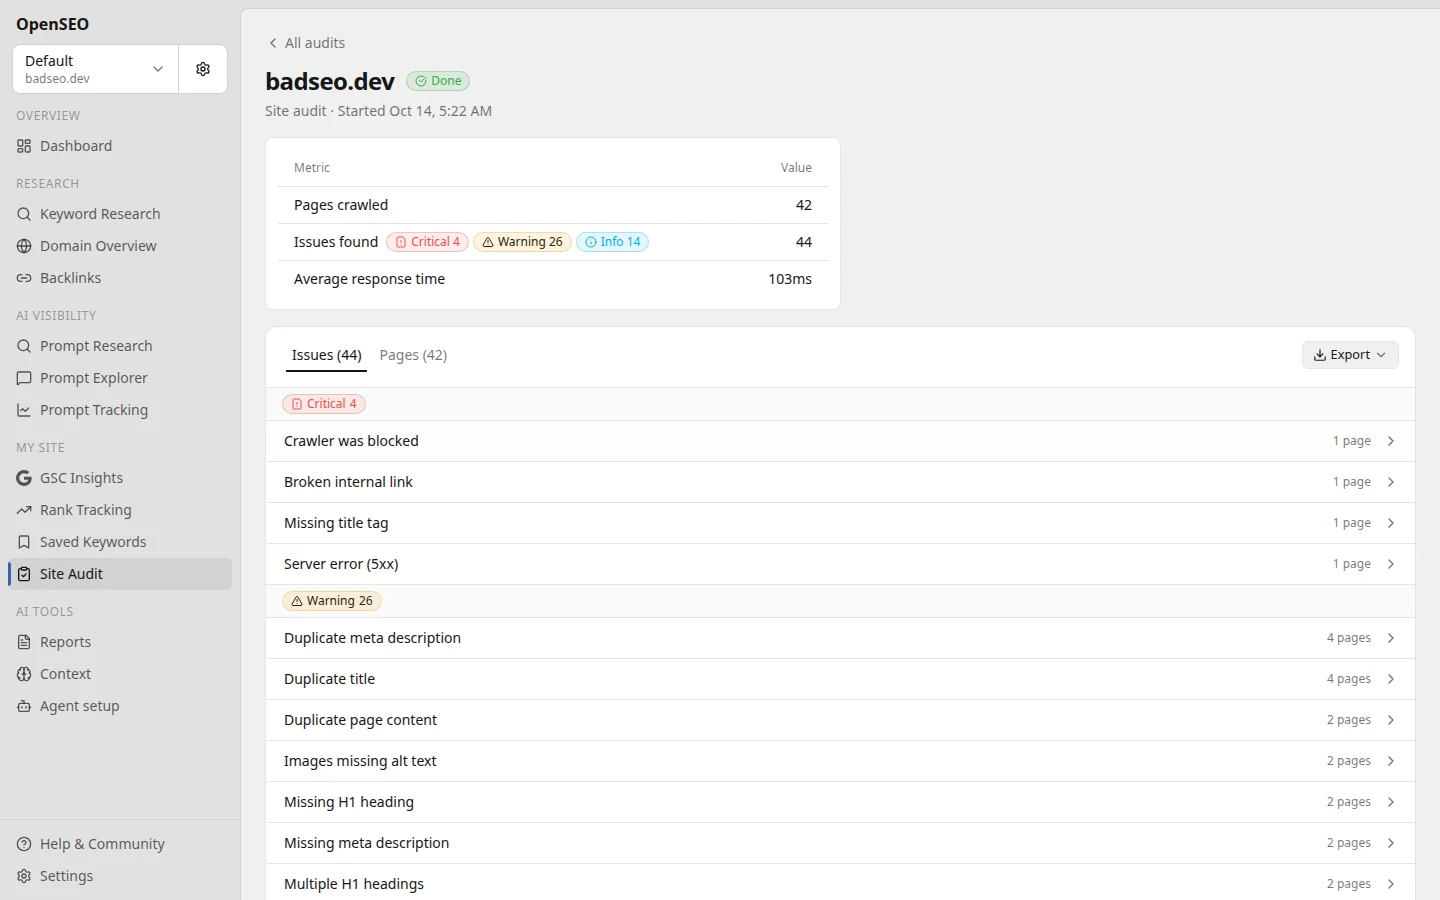Click the Domain Overview globe icon
The width and height of the screenshot is (1440, 900).
tap(24, 246)
